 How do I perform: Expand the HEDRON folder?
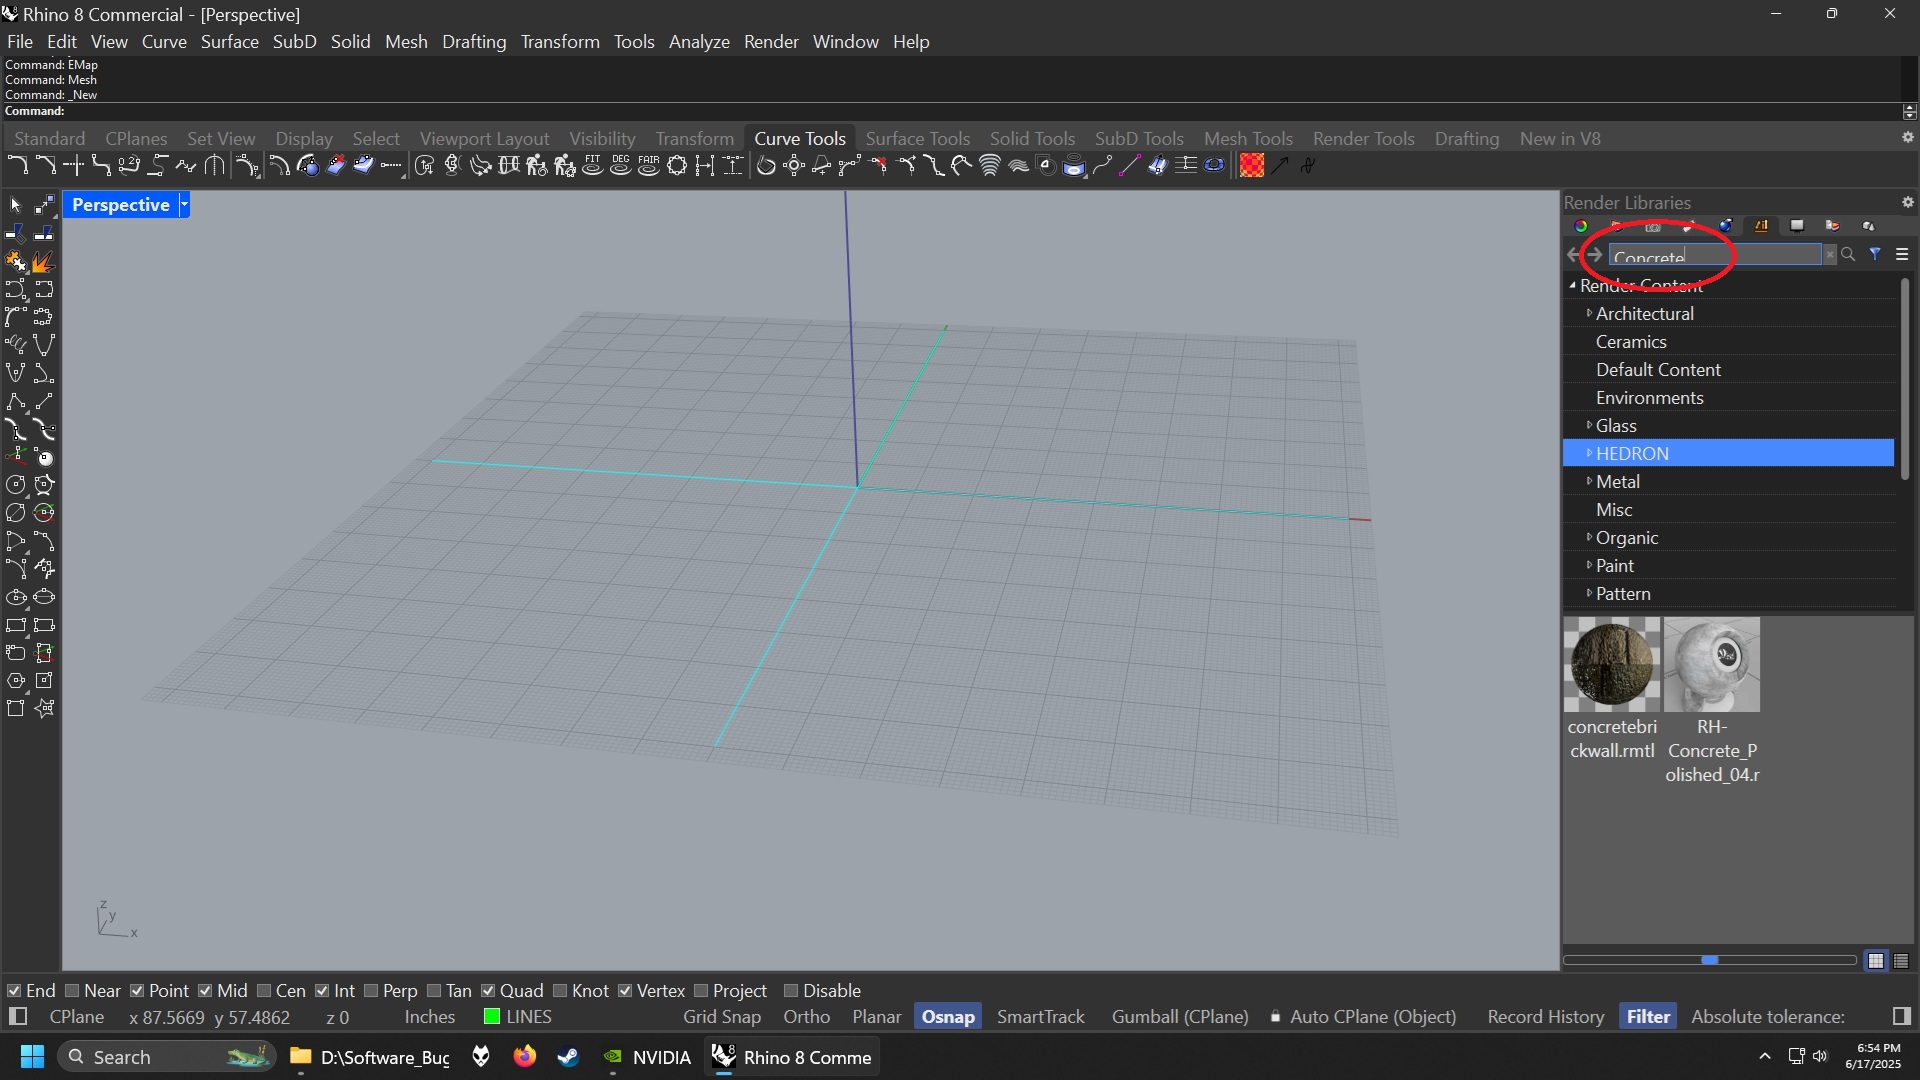(1589, 453)
